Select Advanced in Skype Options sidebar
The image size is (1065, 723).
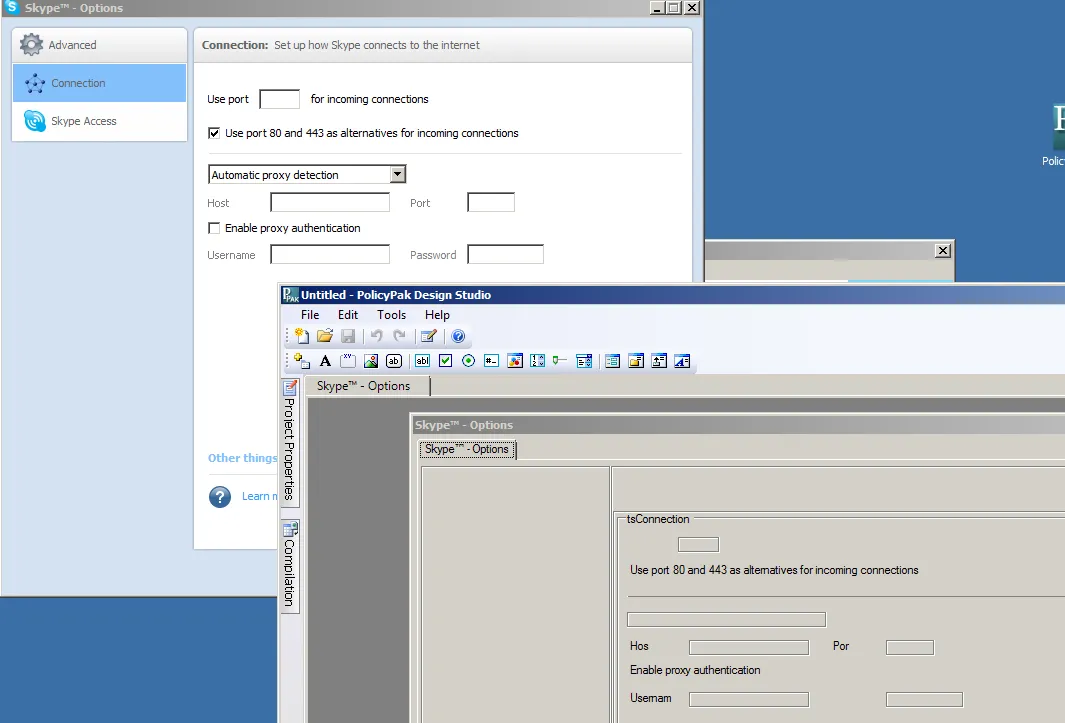[x=99, y=45]
